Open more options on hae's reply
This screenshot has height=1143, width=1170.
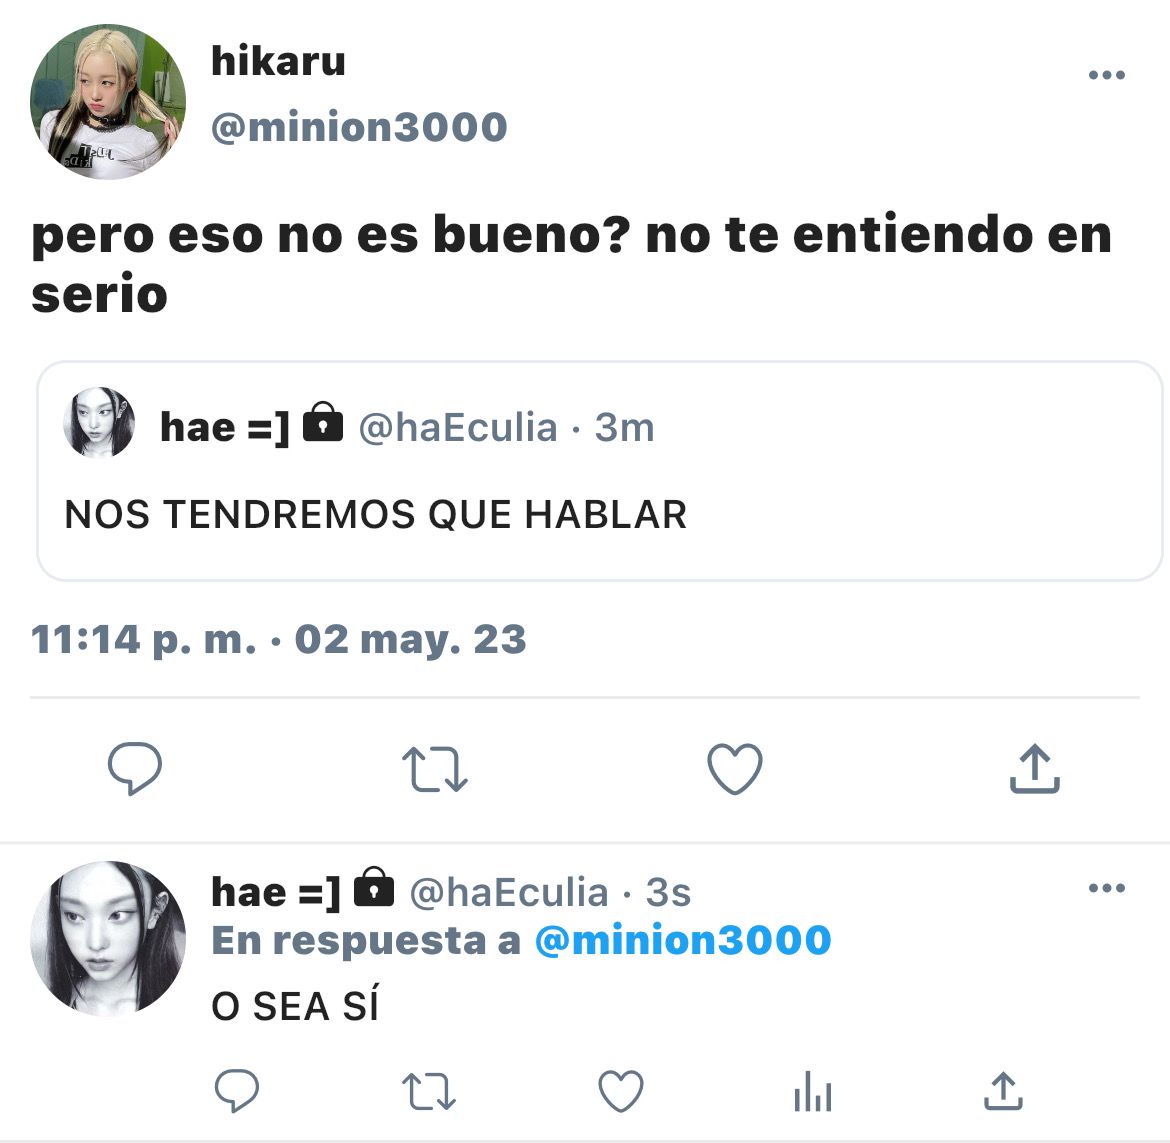[1107, 888]
